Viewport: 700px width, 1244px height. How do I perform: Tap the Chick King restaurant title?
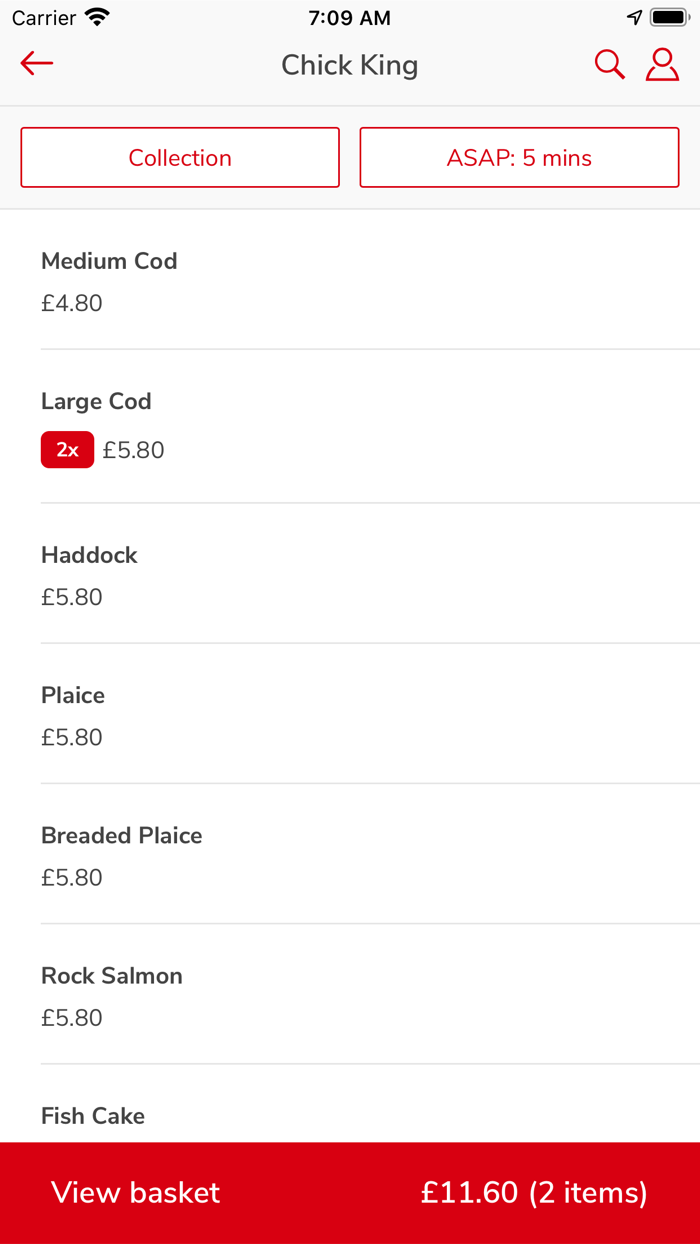coord(350,65)
